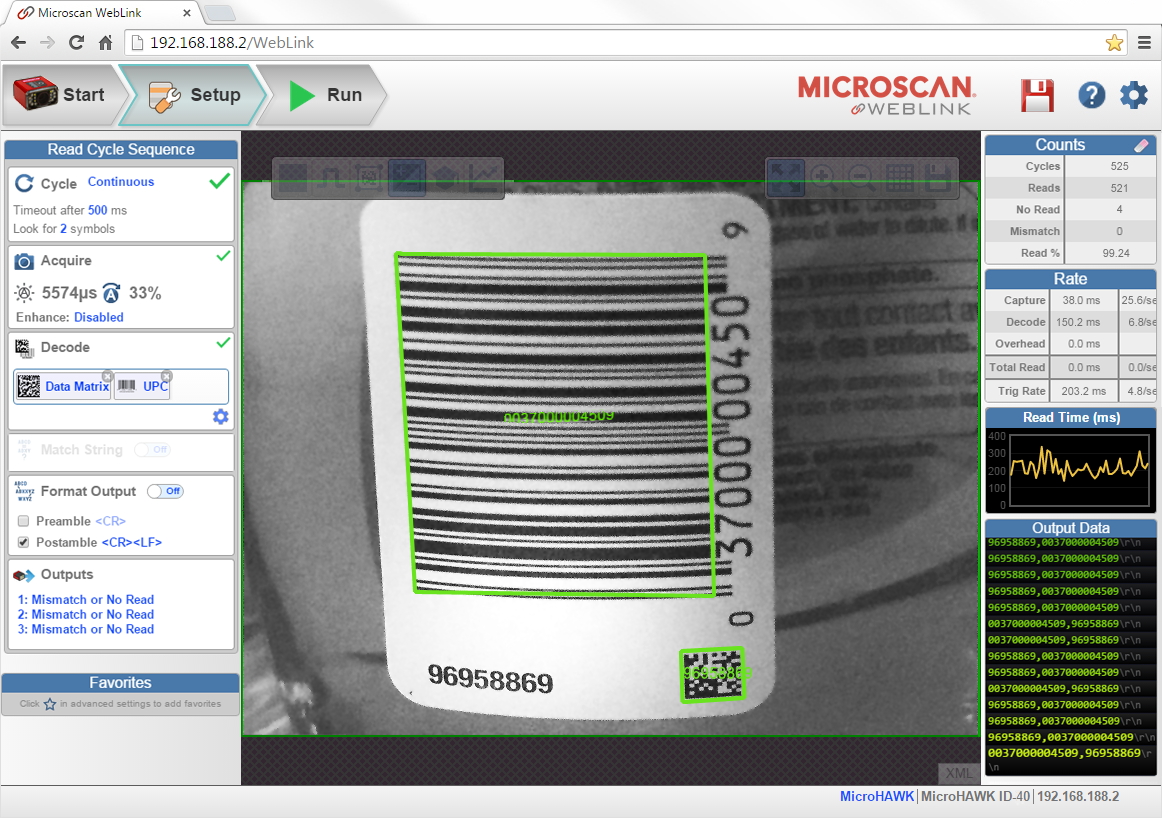
Task: Toggle the grid overlay icon on image
Action: [900, 179]
